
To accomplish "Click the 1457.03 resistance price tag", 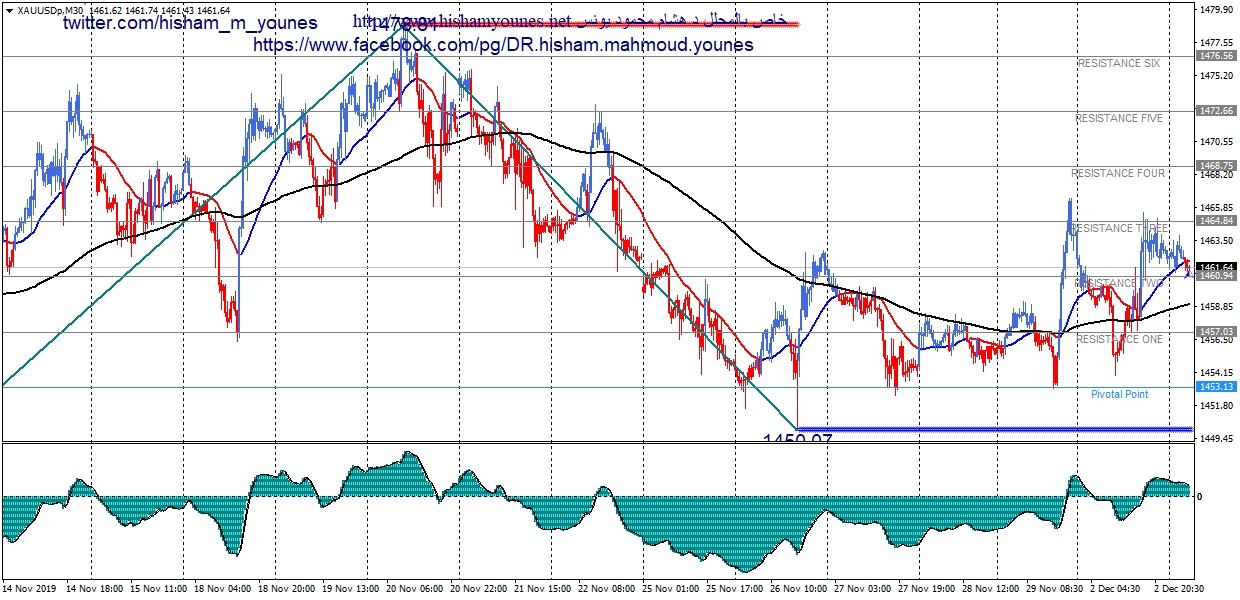I will point(1216,332).
